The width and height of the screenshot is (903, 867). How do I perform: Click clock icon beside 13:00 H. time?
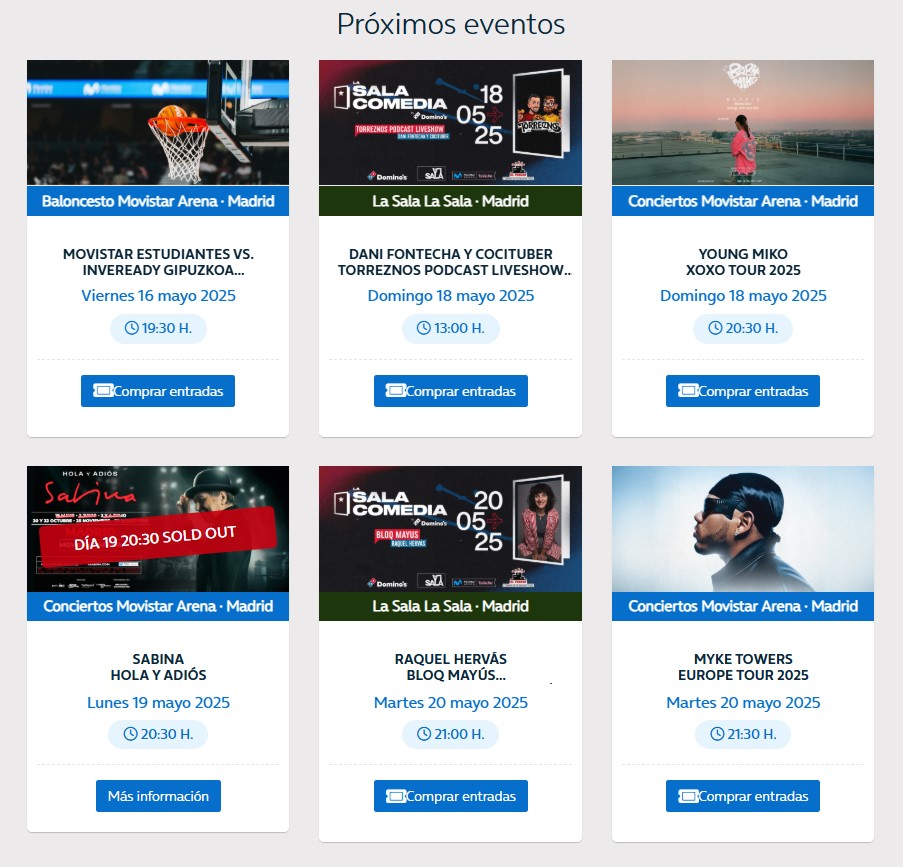pyautogui.click(x=424, y=328)
